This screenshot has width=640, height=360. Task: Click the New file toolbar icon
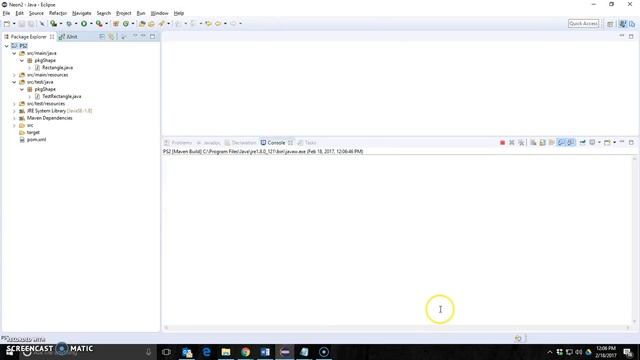pyautogui.click(x=7, y=24)
